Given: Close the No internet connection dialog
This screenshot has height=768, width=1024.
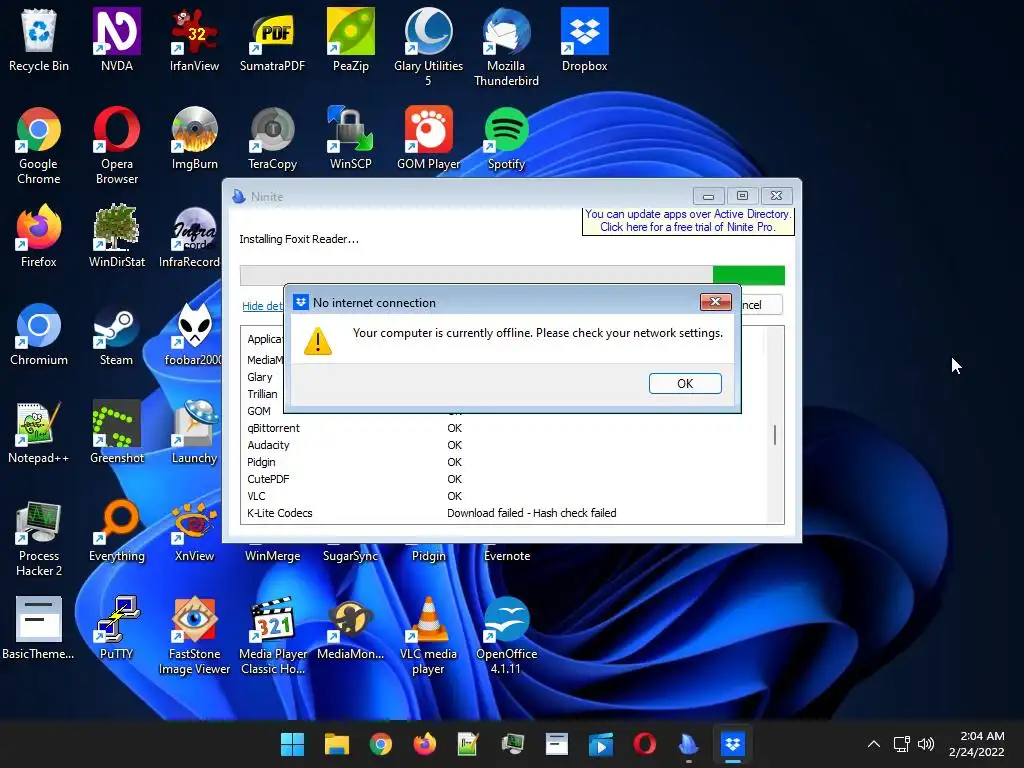Looking at the screenshot, I should (x=715, y=302).
